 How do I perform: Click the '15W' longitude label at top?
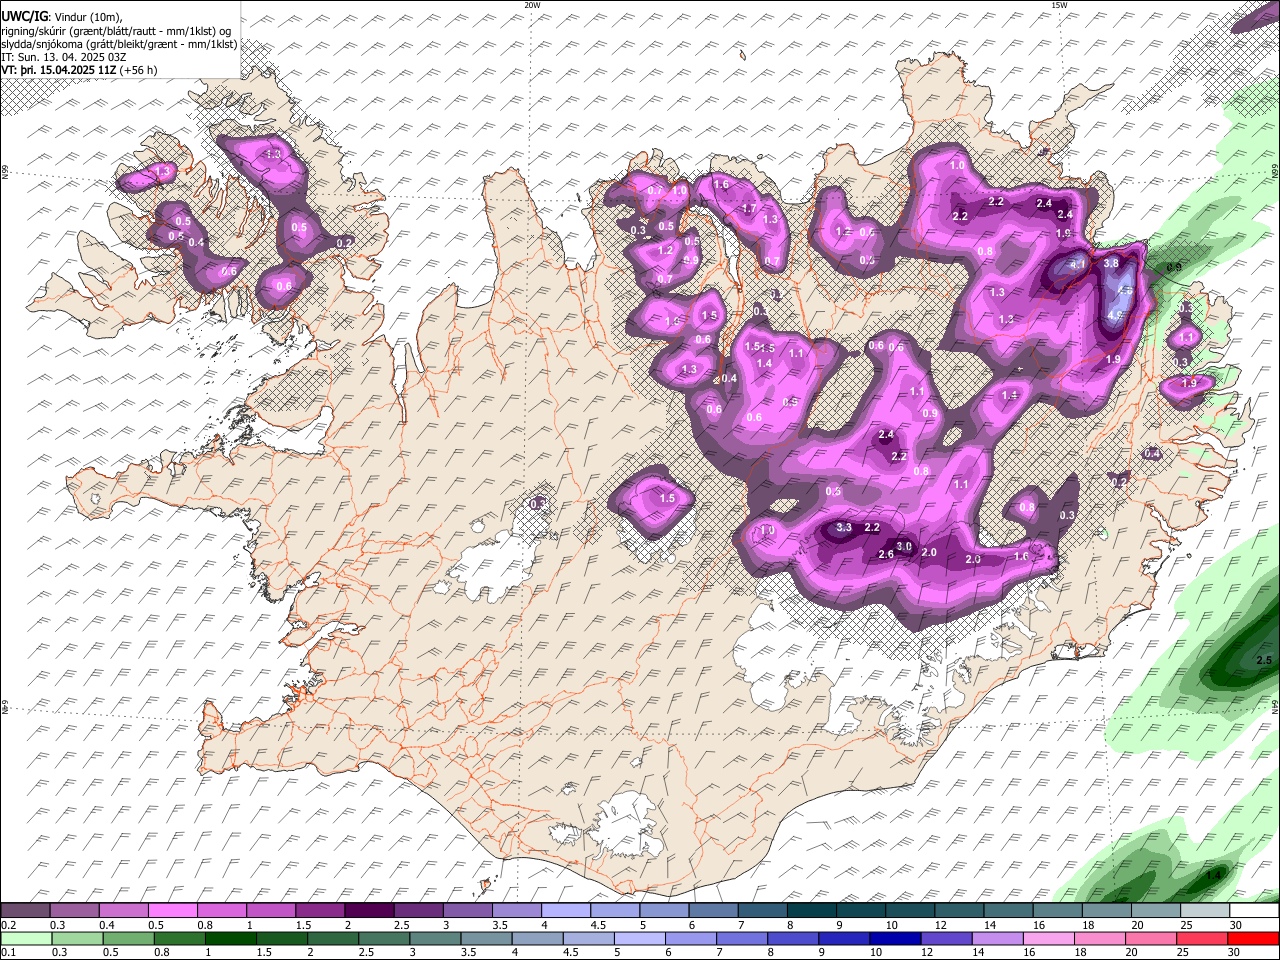(x=1059, y=5)
